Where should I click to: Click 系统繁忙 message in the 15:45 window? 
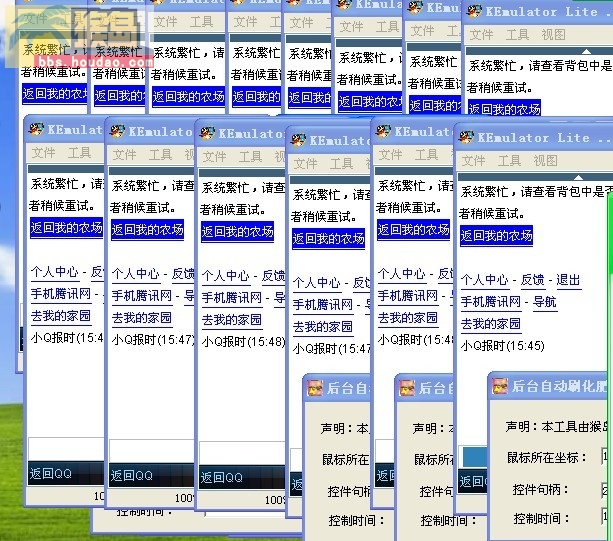[536, 192]
